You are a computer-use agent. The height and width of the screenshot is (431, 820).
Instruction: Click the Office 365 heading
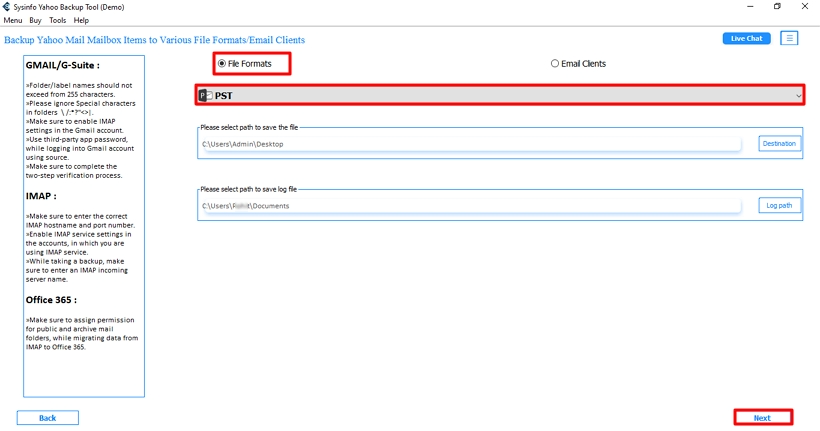[51, 300]
